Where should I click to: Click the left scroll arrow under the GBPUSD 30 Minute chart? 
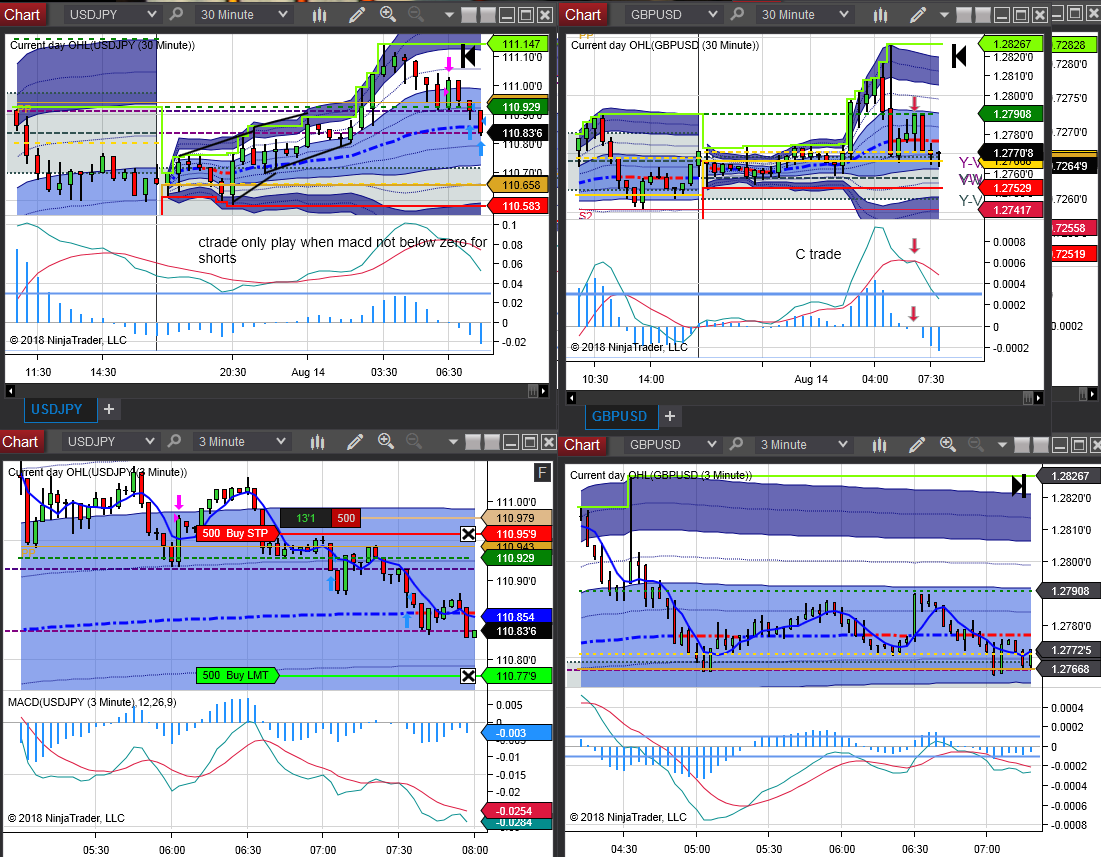572,398
